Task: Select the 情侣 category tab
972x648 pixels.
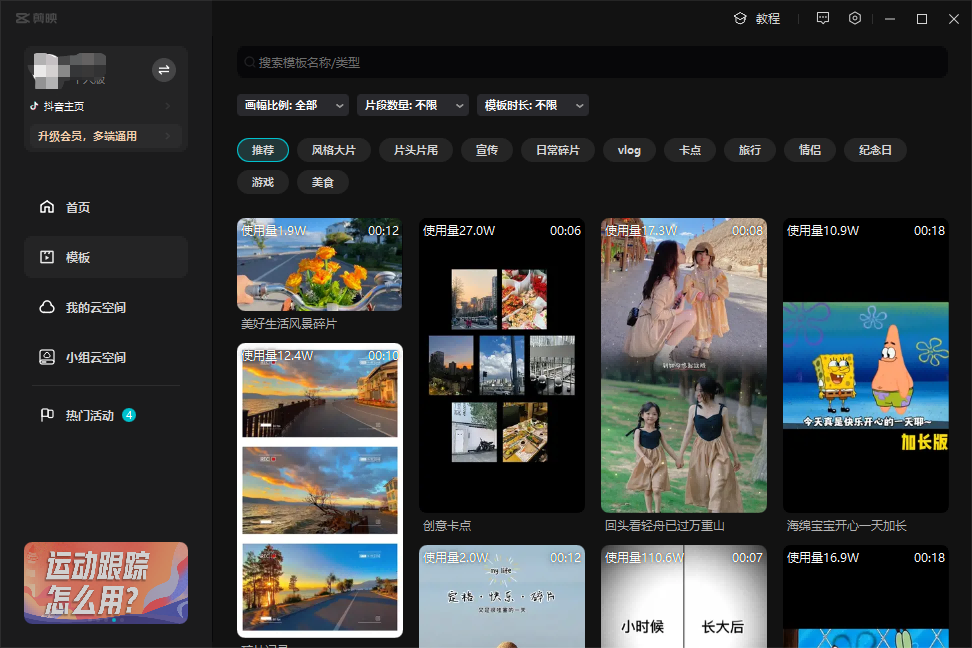Action: pos(810,150)
